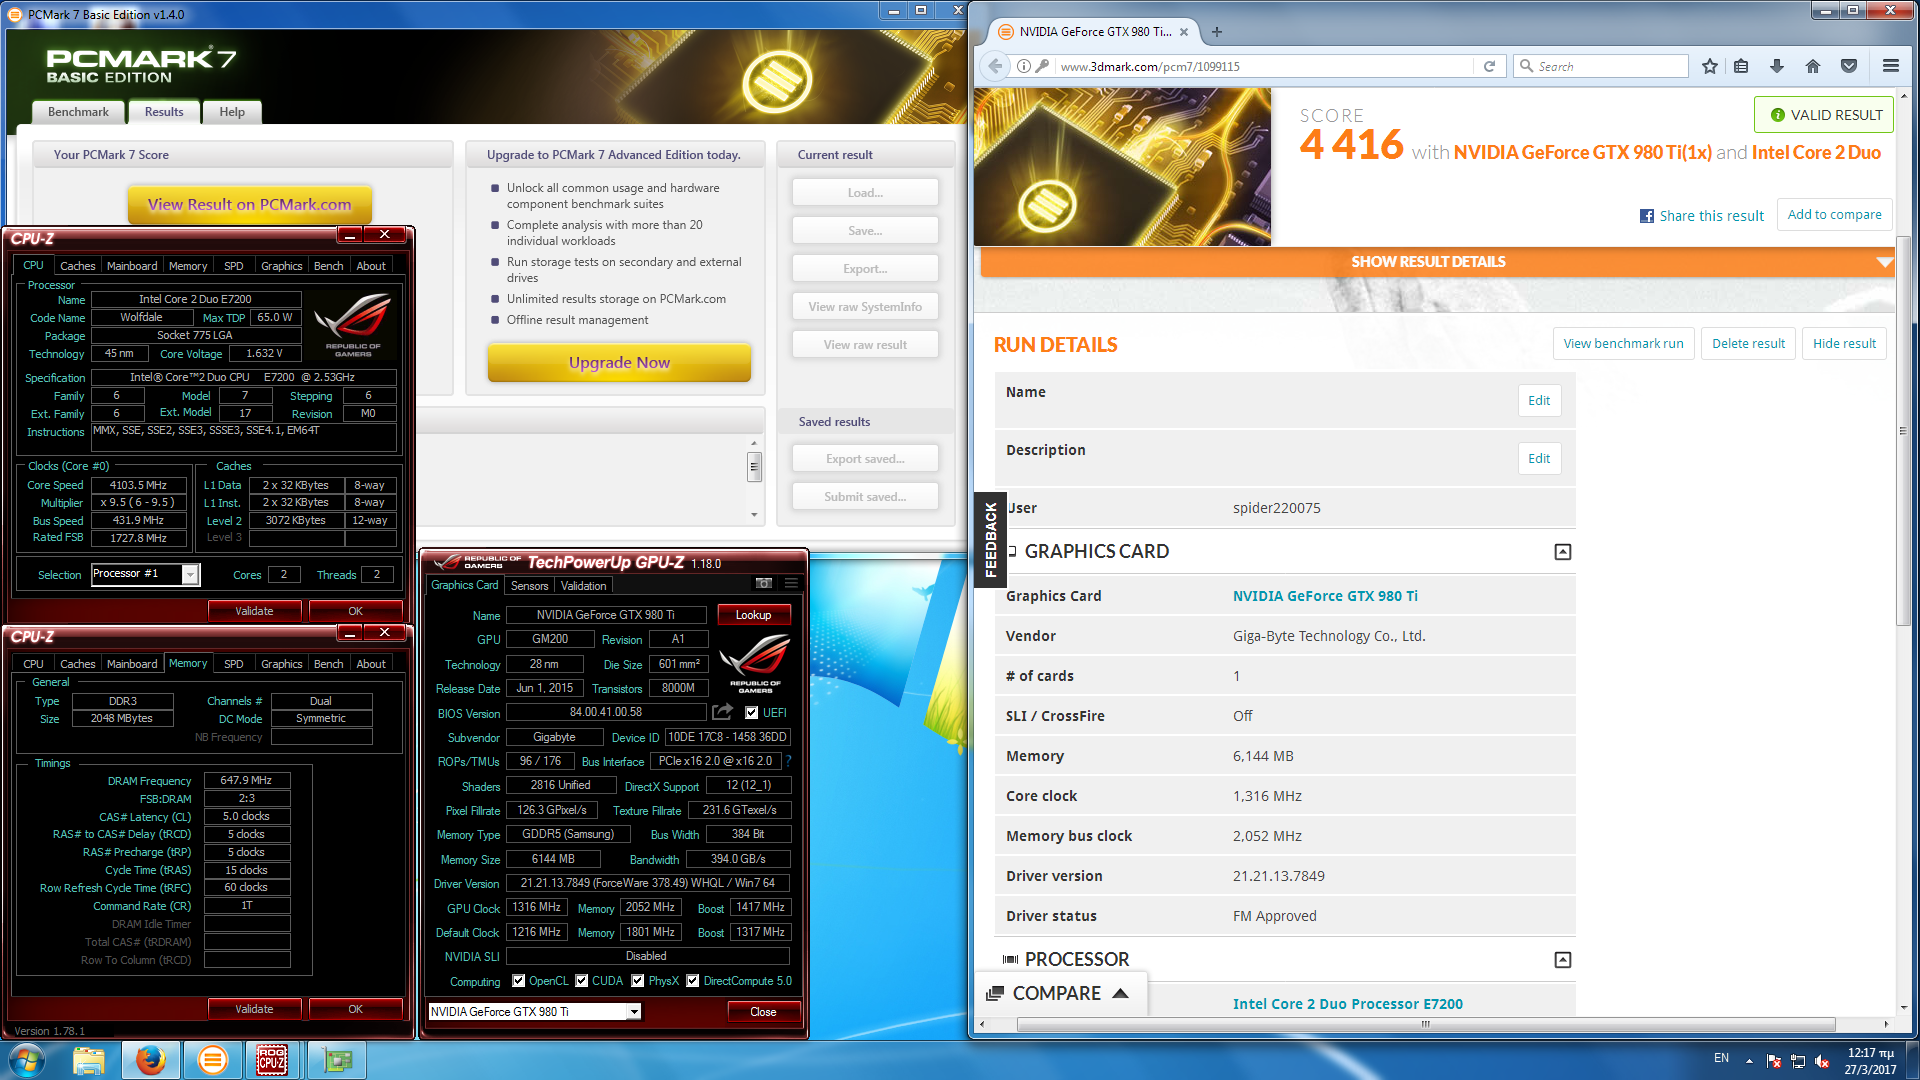Click the Facebook icon next to Share this result

pos(1647,216)
